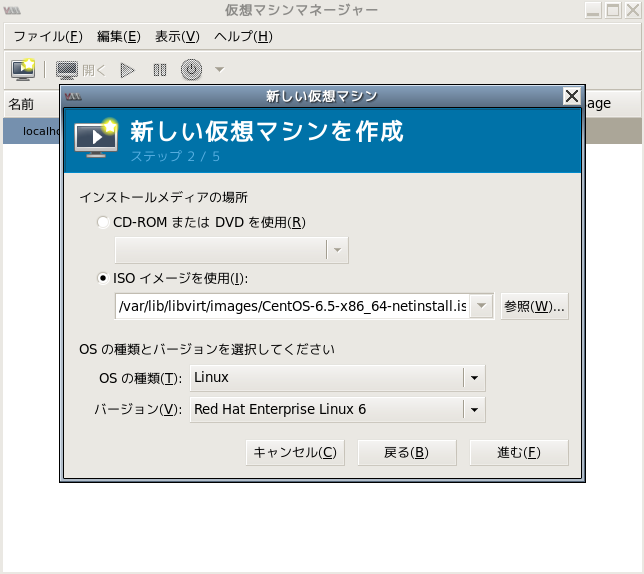The width and height of the screenshot is (644, 574).
Task: Close the 新しい仮想マシン dialog
Action: click(x=572, y=96)
